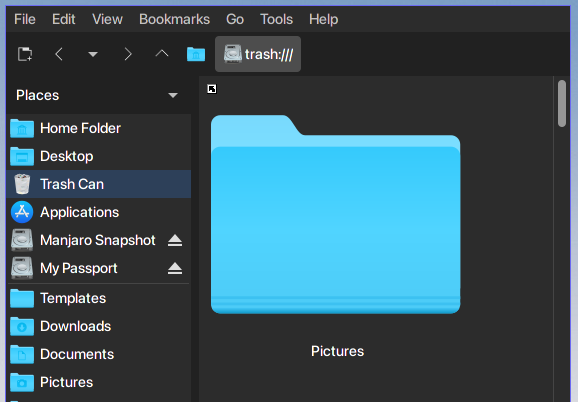This screenshot has height=402, width=578.
Task: Open Downloads from the sidebar
Action: coord(99,326)
